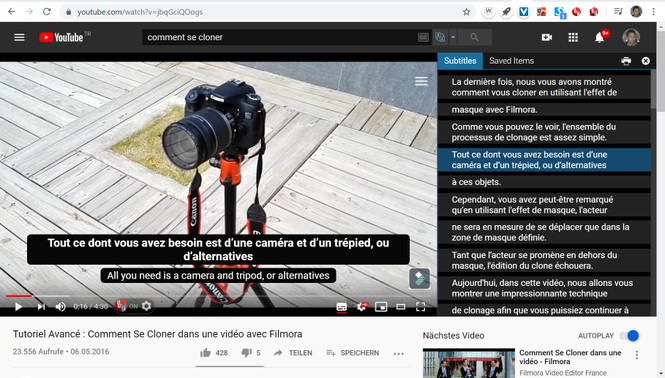Open 'Comment Se Cloner dans une vidéo - Filmora' link

click(570, 357)
